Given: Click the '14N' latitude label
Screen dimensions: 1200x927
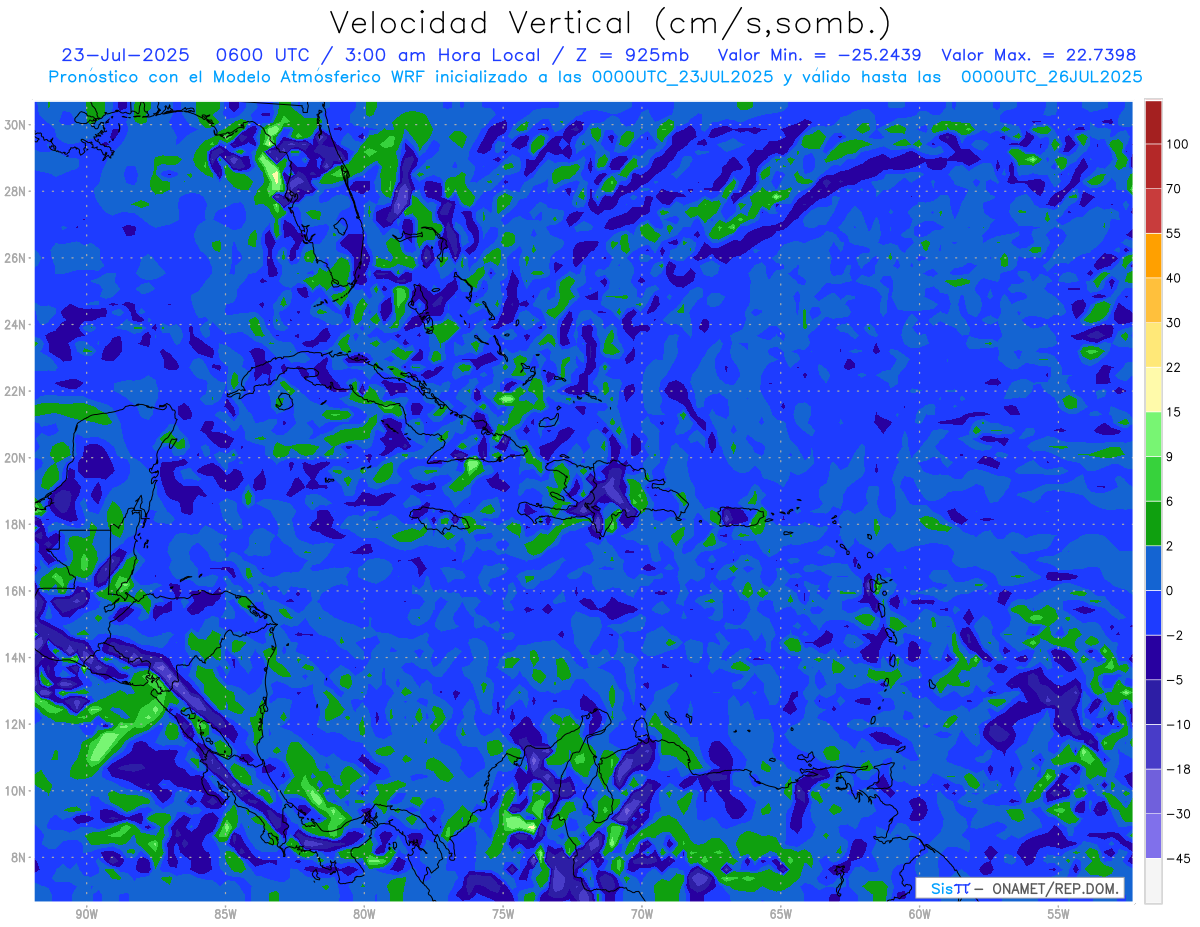Looking at the screenshot, I should [16, 658].
